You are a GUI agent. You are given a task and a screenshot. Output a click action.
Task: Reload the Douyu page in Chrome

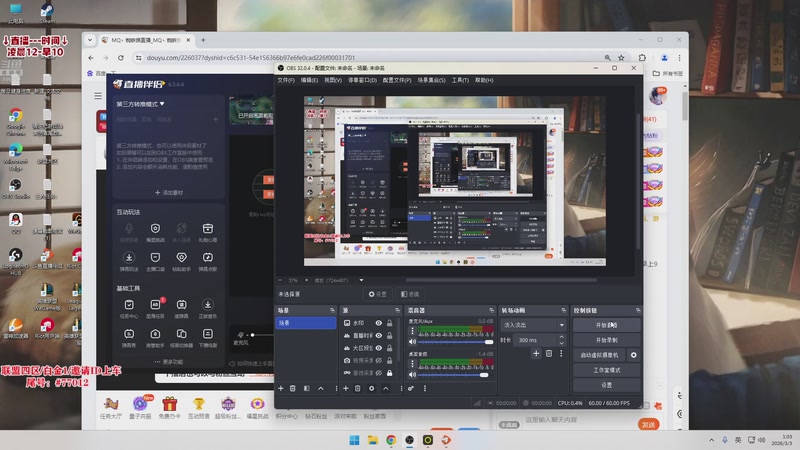tap(121, 58)
